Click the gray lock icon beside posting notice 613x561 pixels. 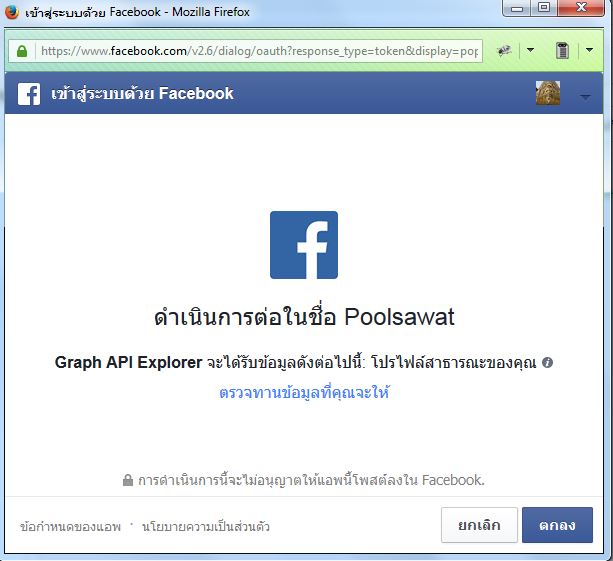128,480
